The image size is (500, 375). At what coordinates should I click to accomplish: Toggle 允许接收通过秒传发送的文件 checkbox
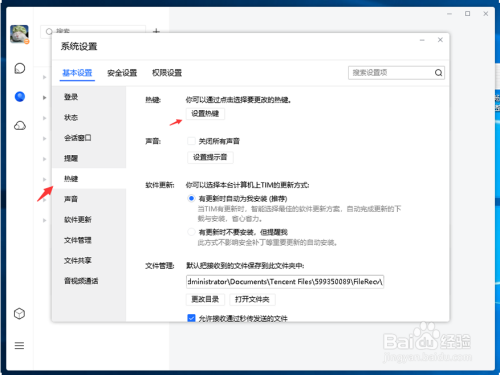[x=191, y=318]
